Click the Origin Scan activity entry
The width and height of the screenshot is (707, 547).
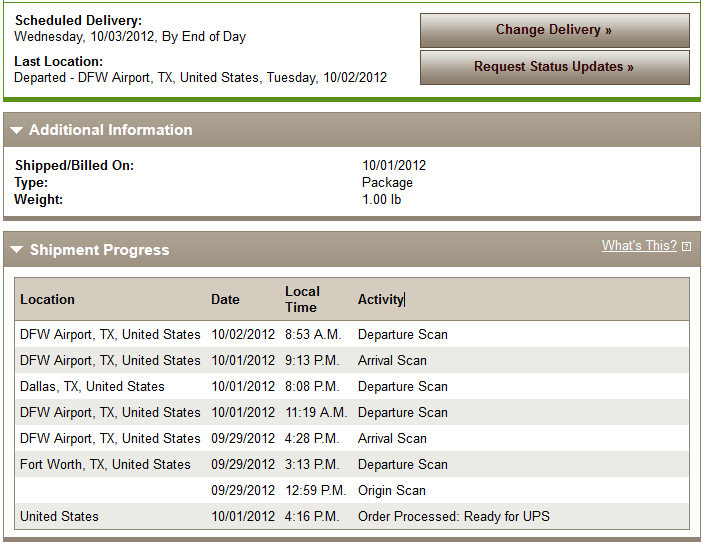click(391, 491)
